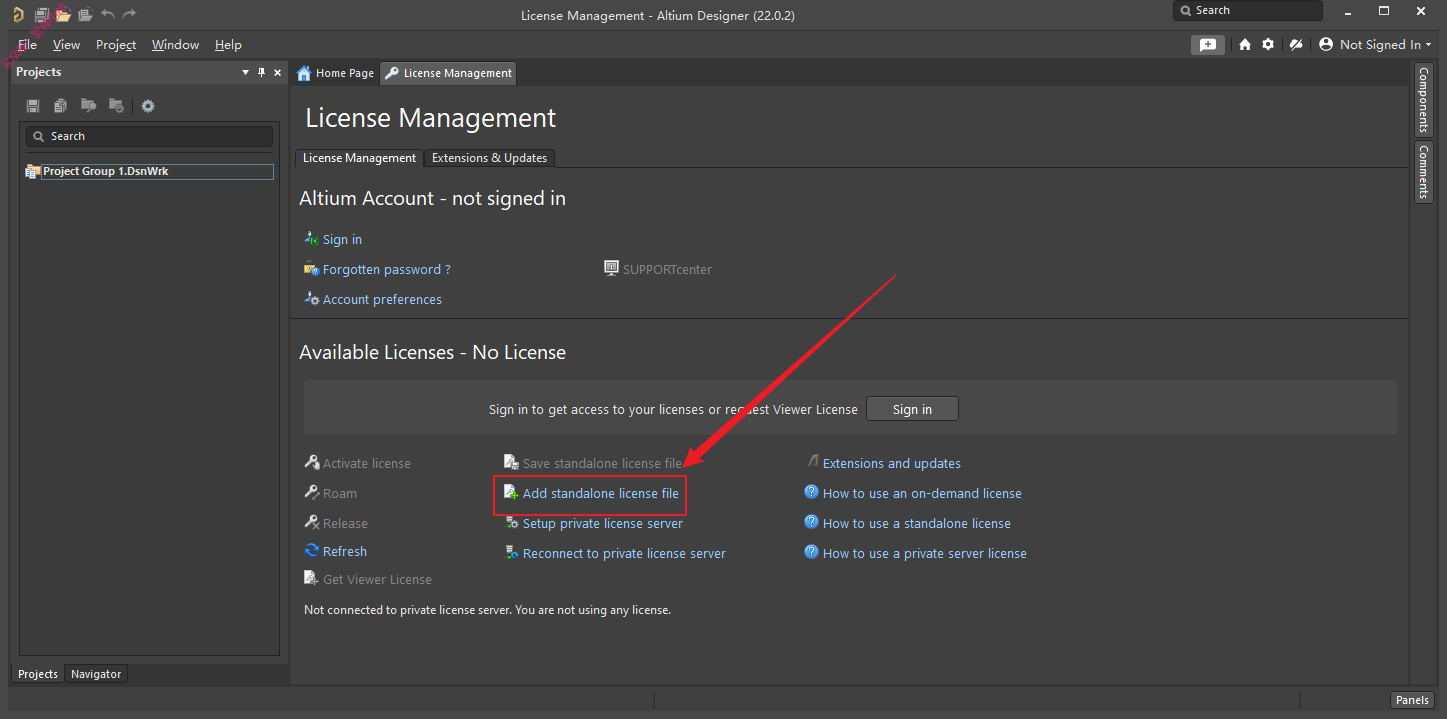
Task: Open preferences via the top-right gear icon
Action: click(1268, 45)
